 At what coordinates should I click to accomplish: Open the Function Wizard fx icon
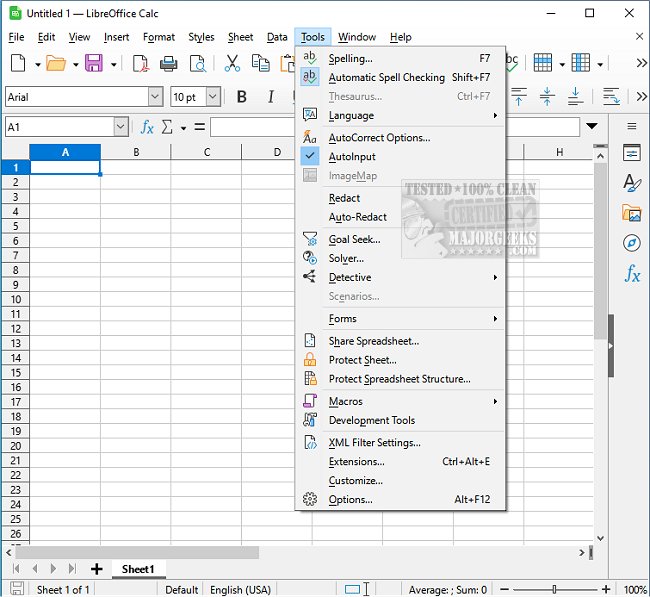point(147,127)
